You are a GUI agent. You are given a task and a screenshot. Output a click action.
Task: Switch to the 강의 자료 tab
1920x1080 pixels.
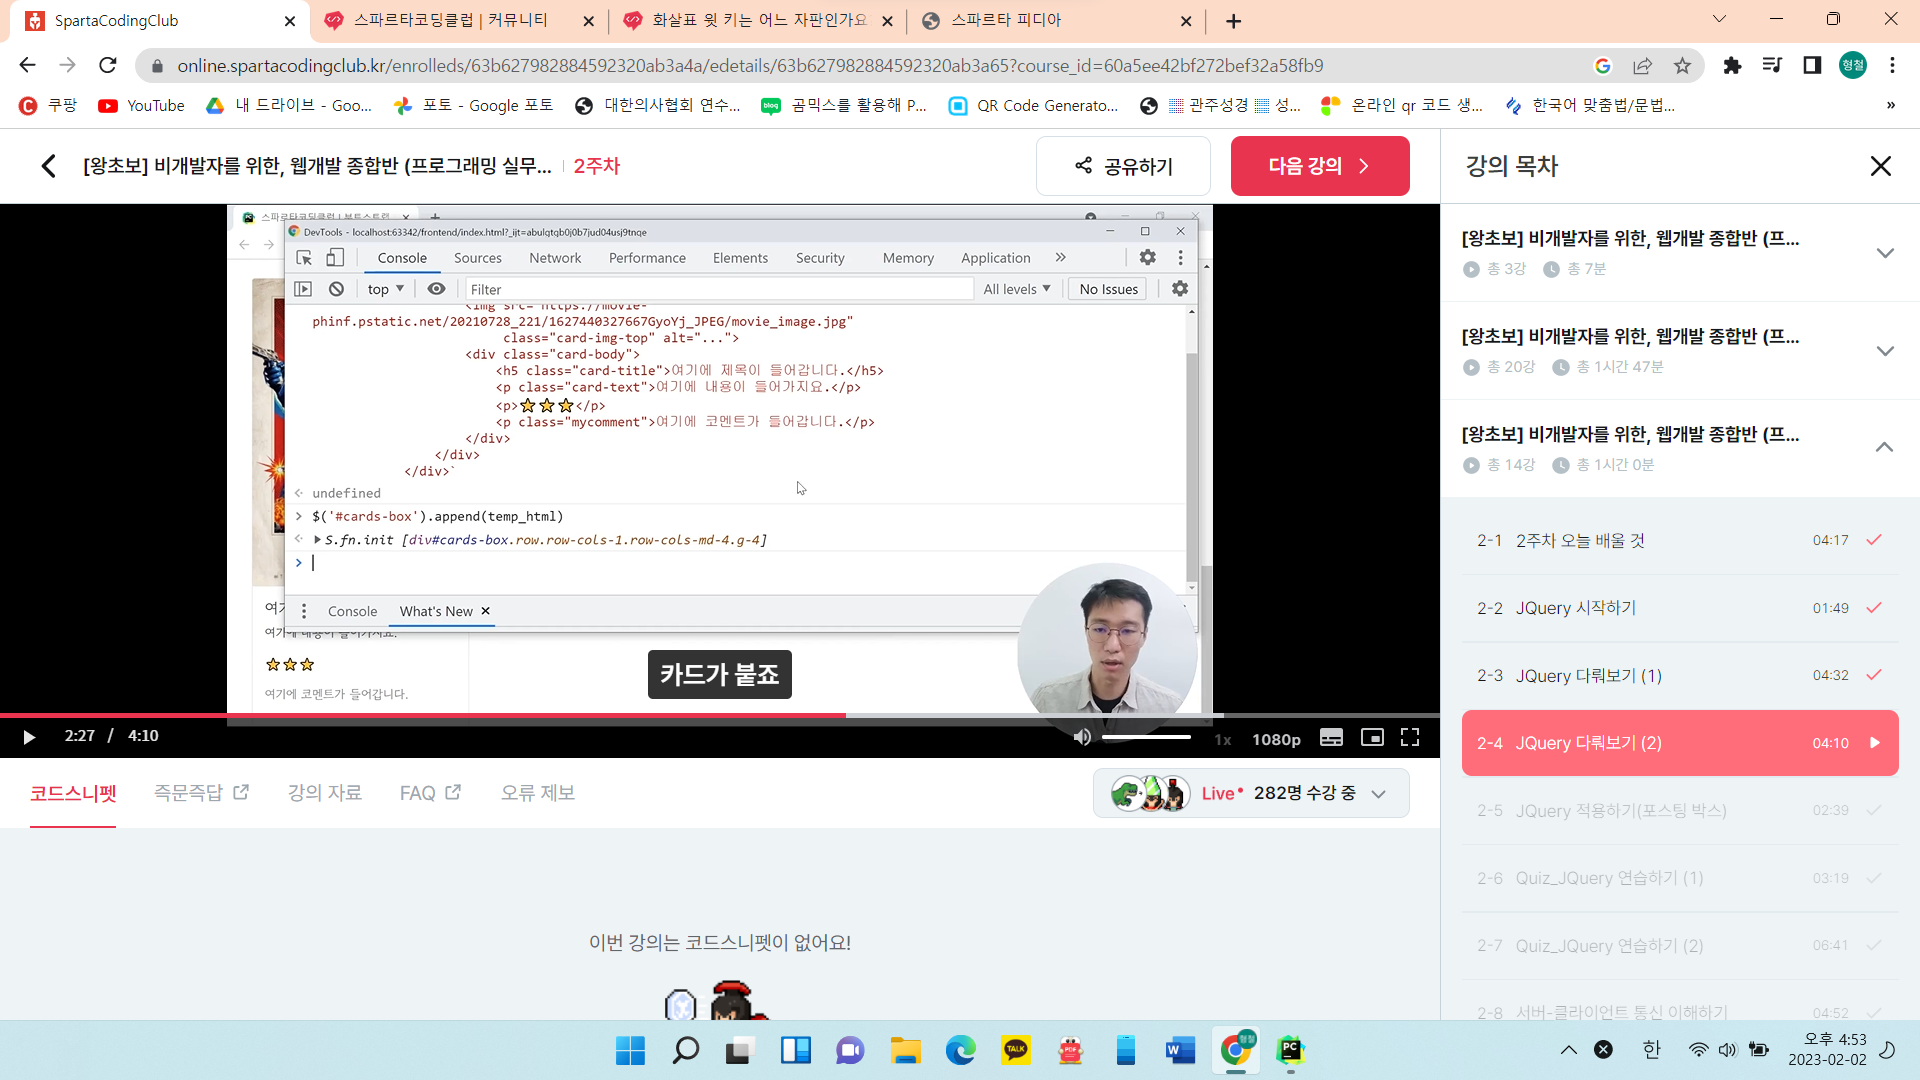325,793
